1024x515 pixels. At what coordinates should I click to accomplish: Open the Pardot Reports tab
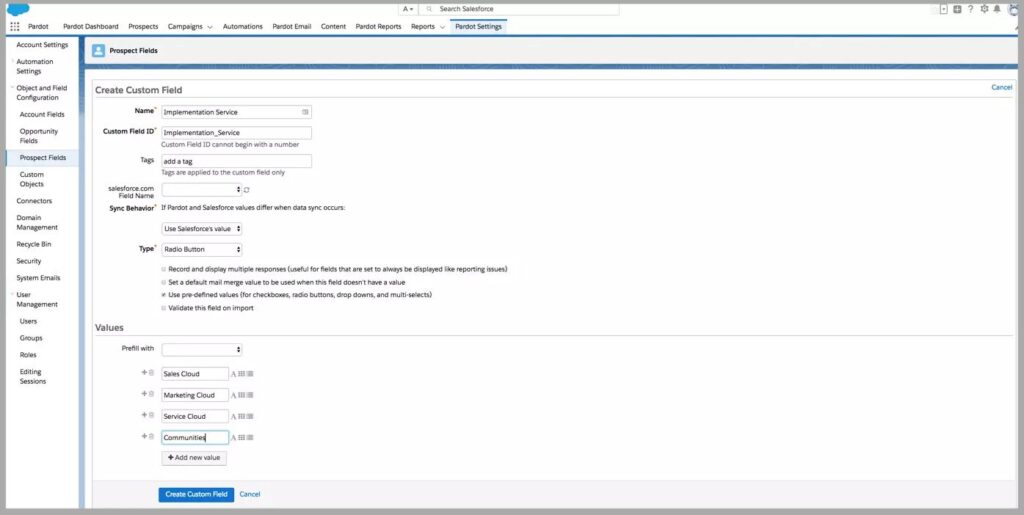click(x=378, y=27)
